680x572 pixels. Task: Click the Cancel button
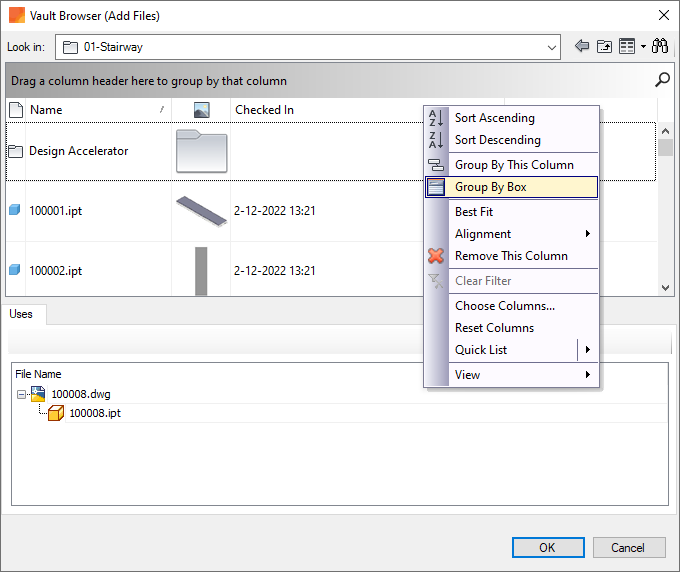[x=628, y=548]
